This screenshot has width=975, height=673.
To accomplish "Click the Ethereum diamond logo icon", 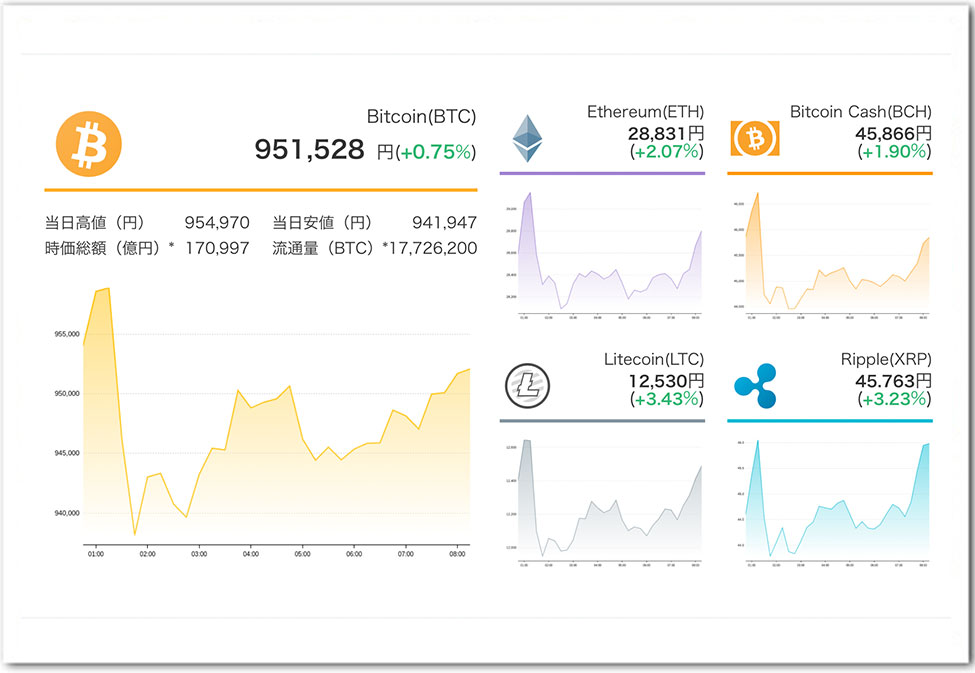I will pyautogui.click(x=527, y=138).
